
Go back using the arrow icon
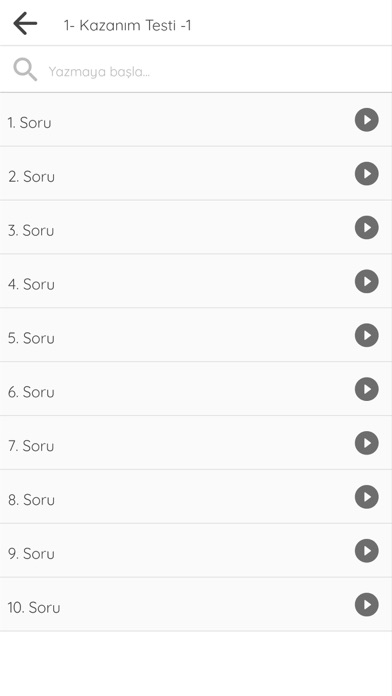click(x=25, y=24)
